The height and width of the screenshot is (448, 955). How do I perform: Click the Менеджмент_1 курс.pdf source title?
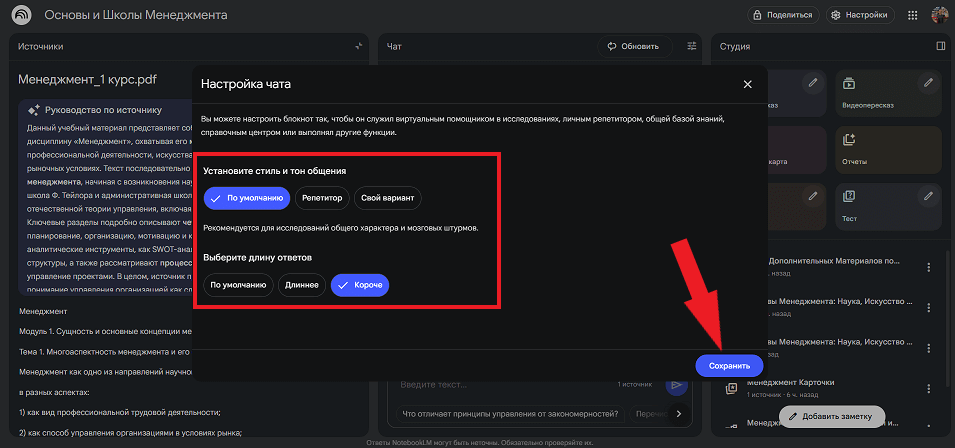[88, 79]
